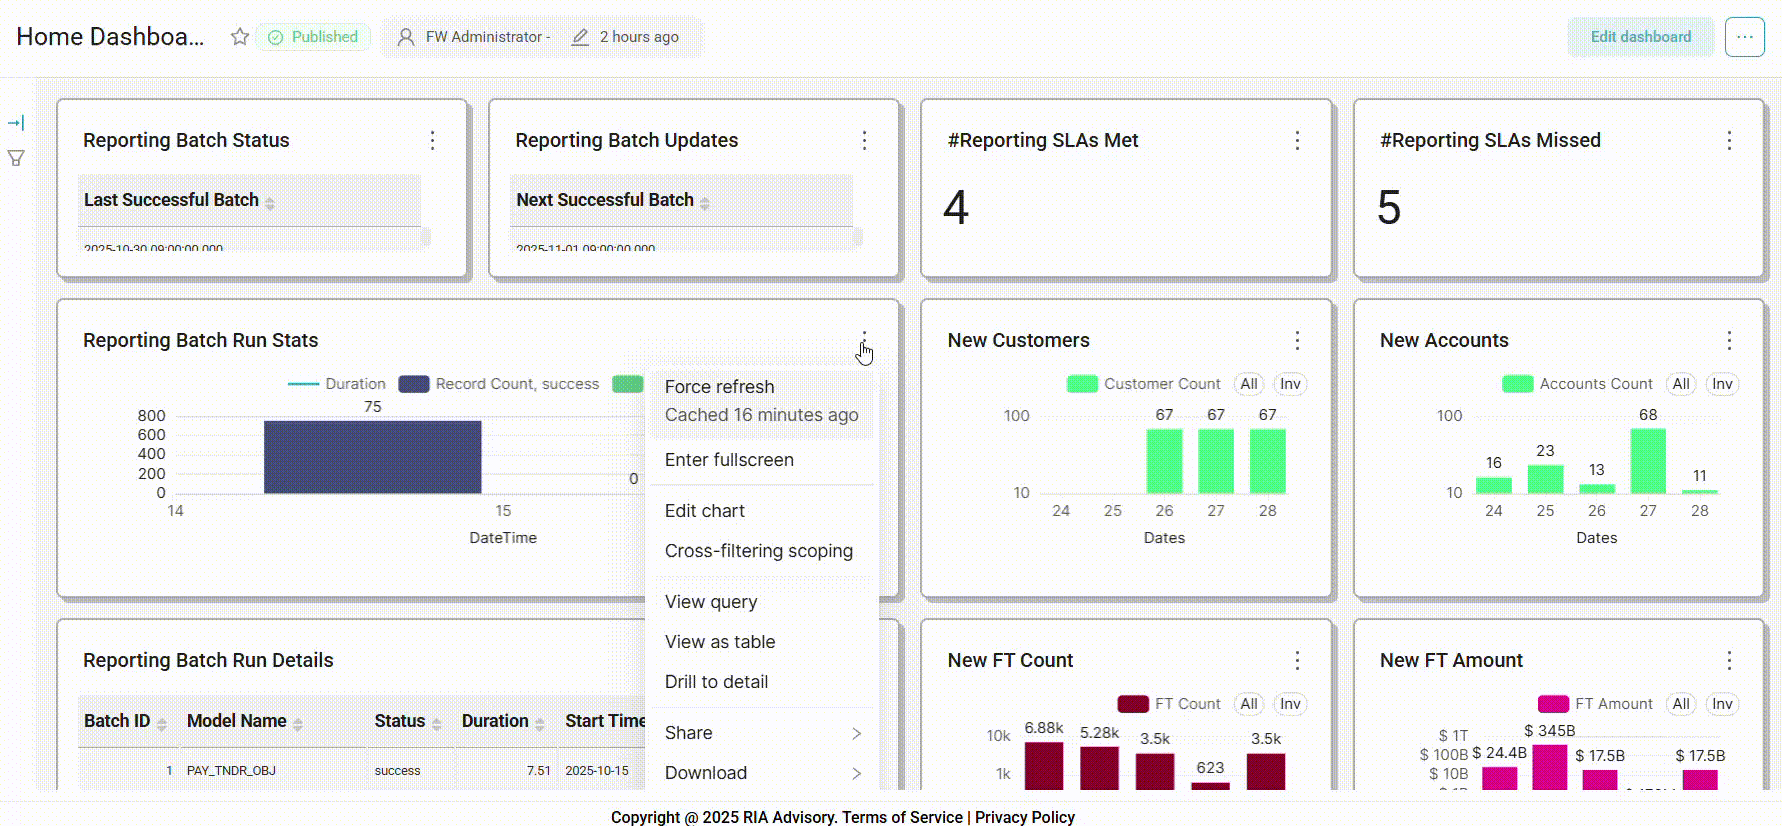
Task: Expand the Download submenu
Action: (762, 773)
